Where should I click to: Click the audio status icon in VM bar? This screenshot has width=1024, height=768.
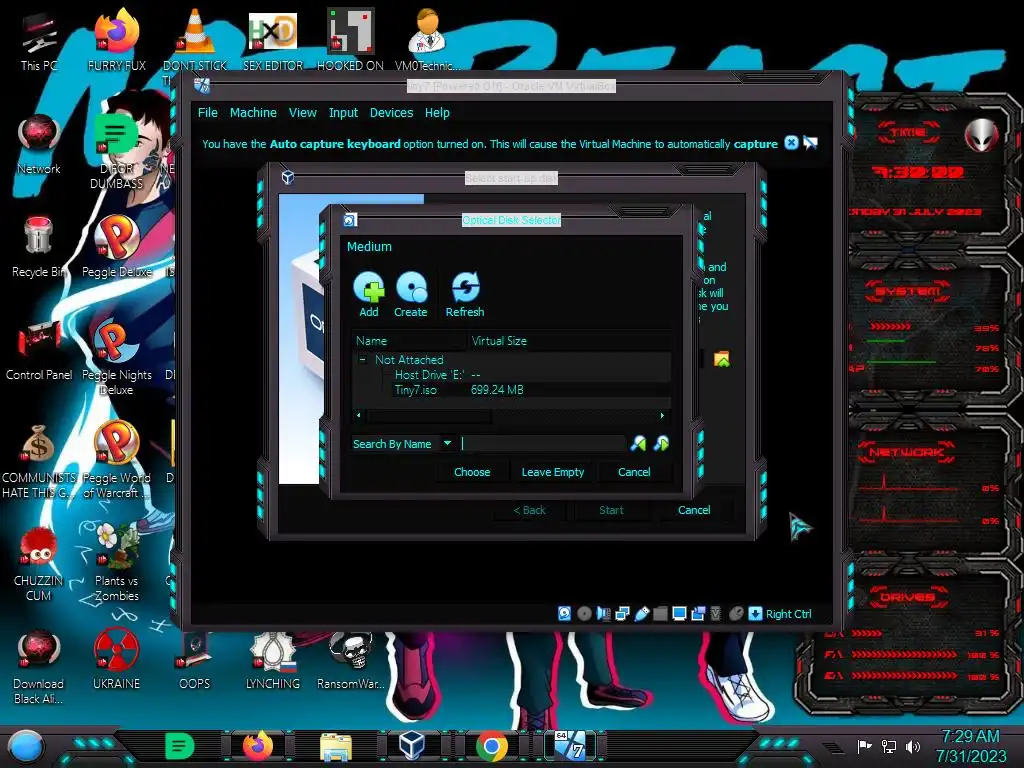tap(603, 613)
